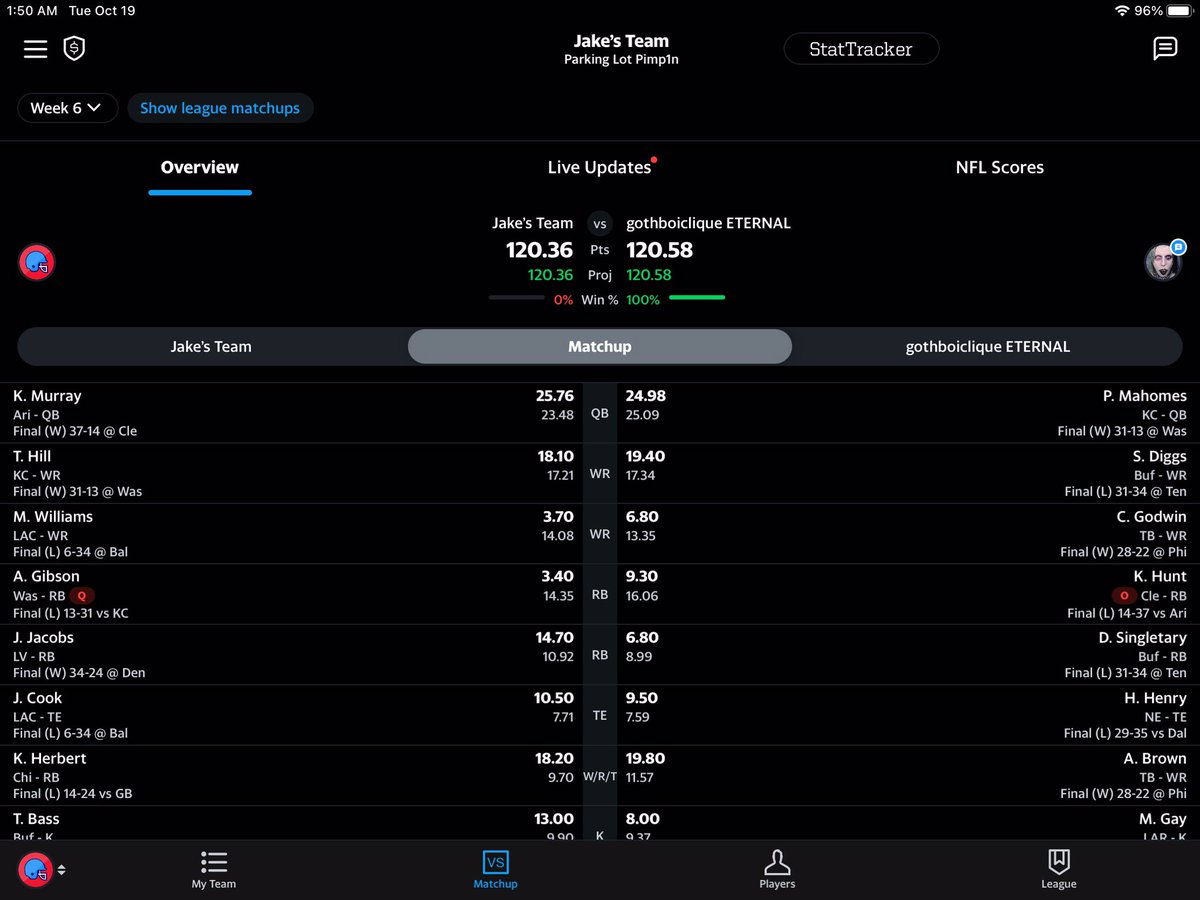Viewport: 1200px width, 900px height.
Task: Tap Jake's Team win percentage bar
Action: click(x=517, y=298)
